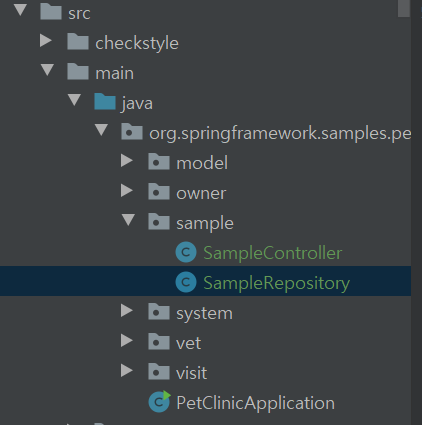
Task: Click the owner package icon
Action: (x=159, y=192)
